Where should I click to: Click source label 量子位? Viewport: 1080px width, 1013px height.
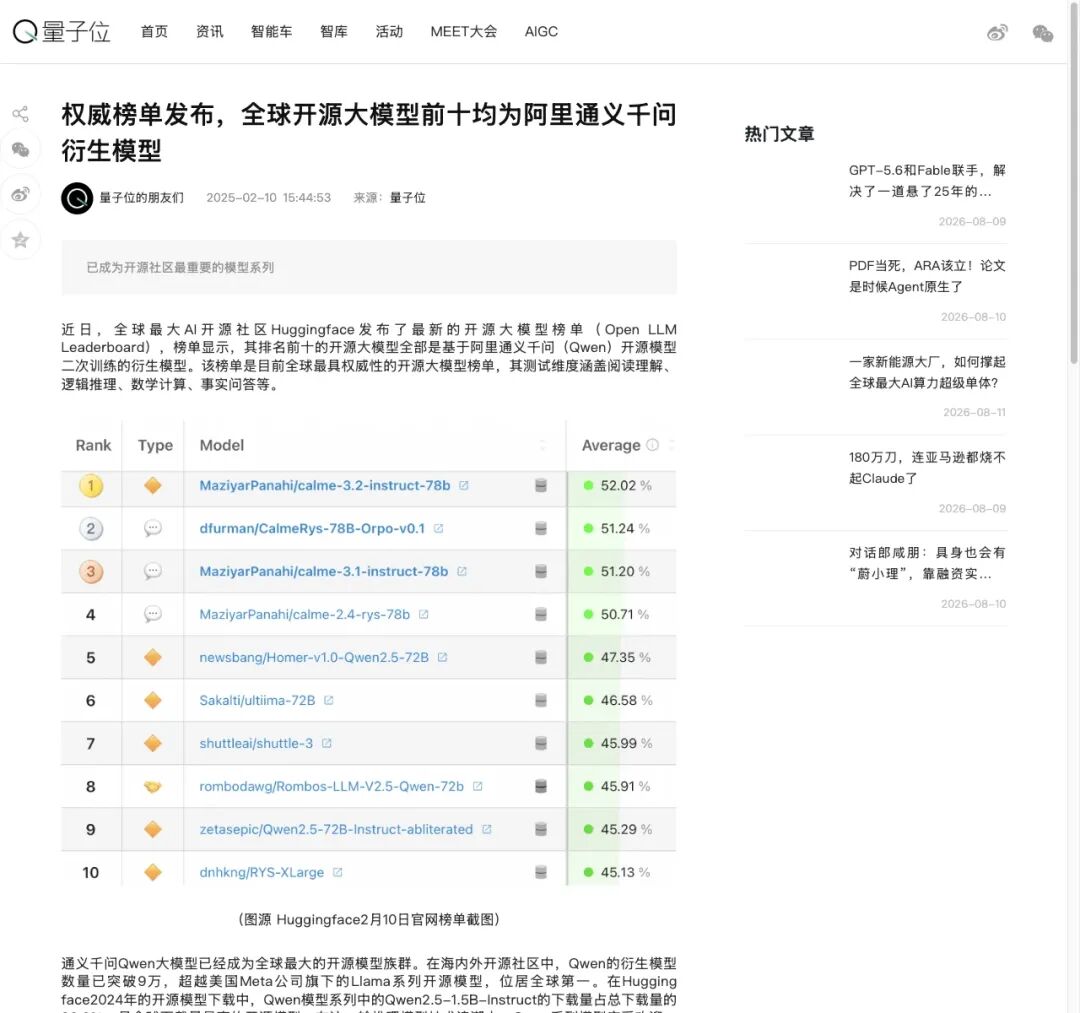click(407, 198)
